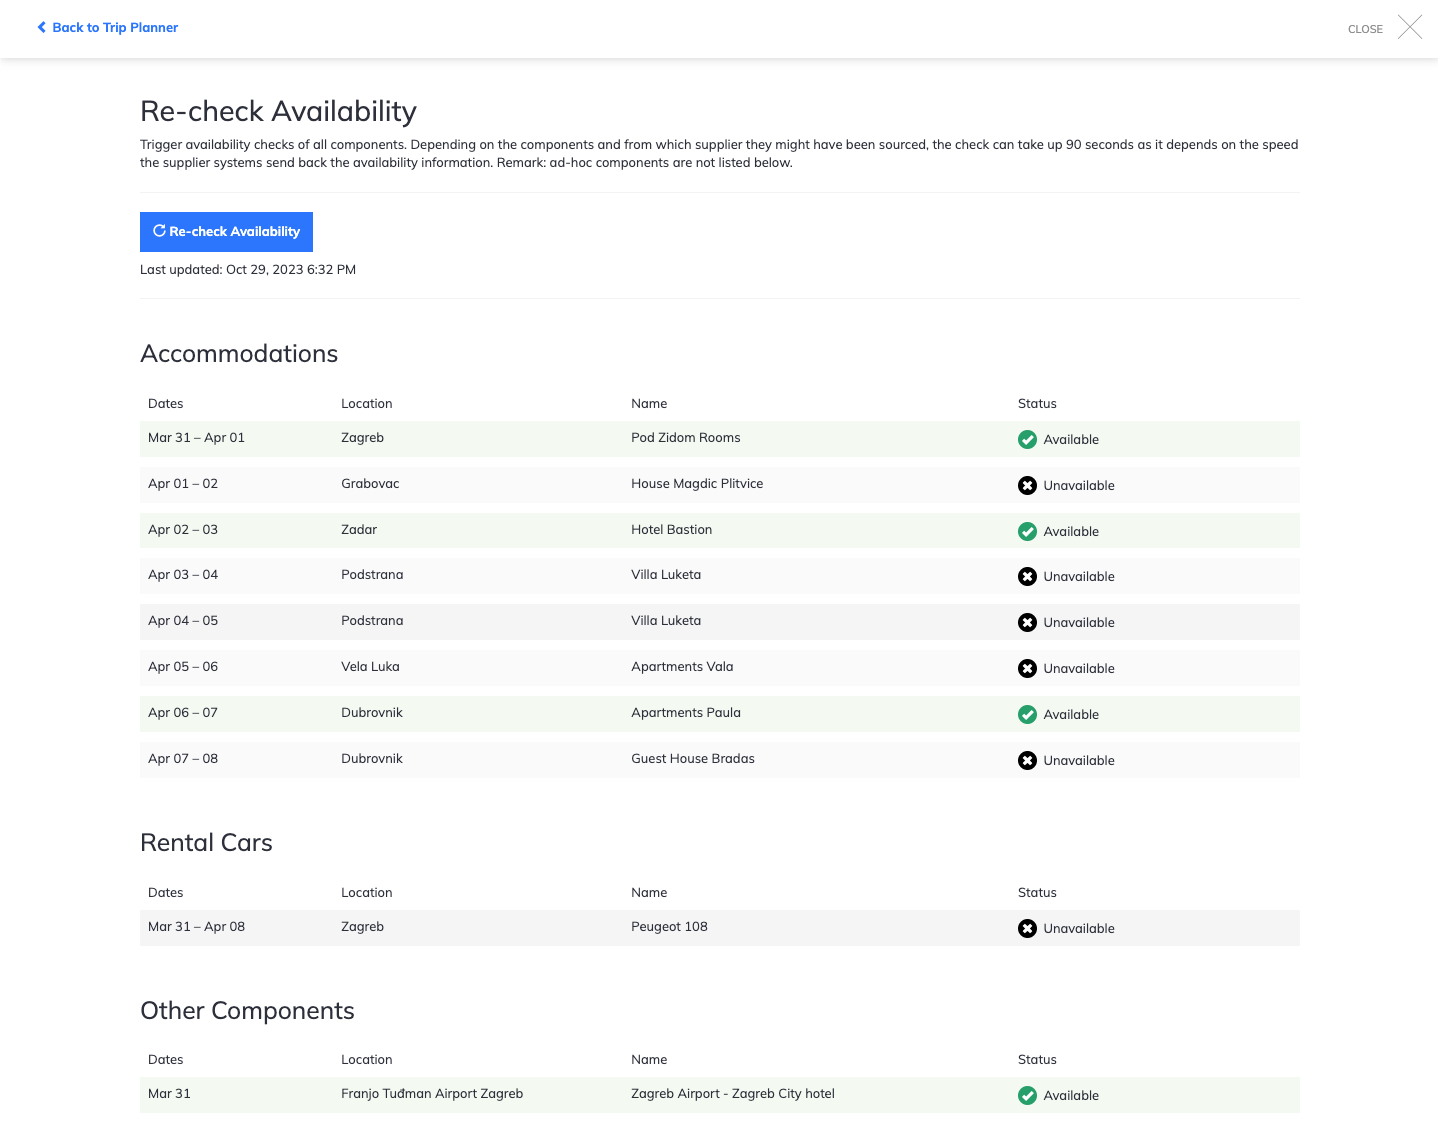This screenshot has width=1438, height=1135.
Task: Click the back chevron beside Trip Planner
Action: [x=41, y=28]
